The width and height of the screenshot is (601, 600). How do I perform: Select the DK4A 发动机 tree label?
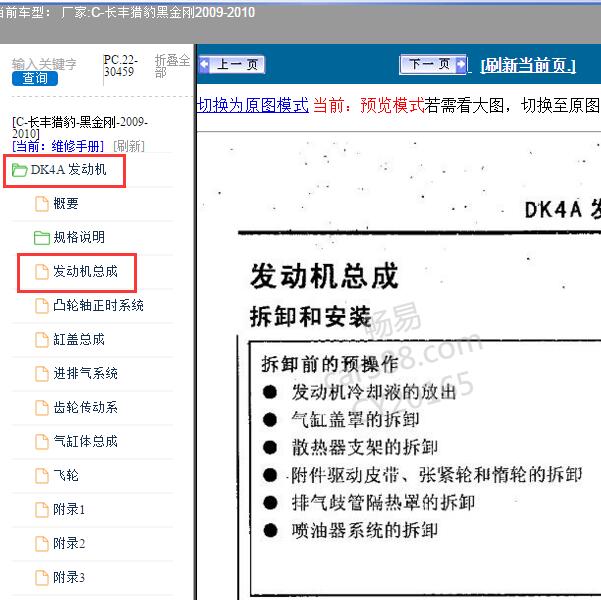[68, 169]
